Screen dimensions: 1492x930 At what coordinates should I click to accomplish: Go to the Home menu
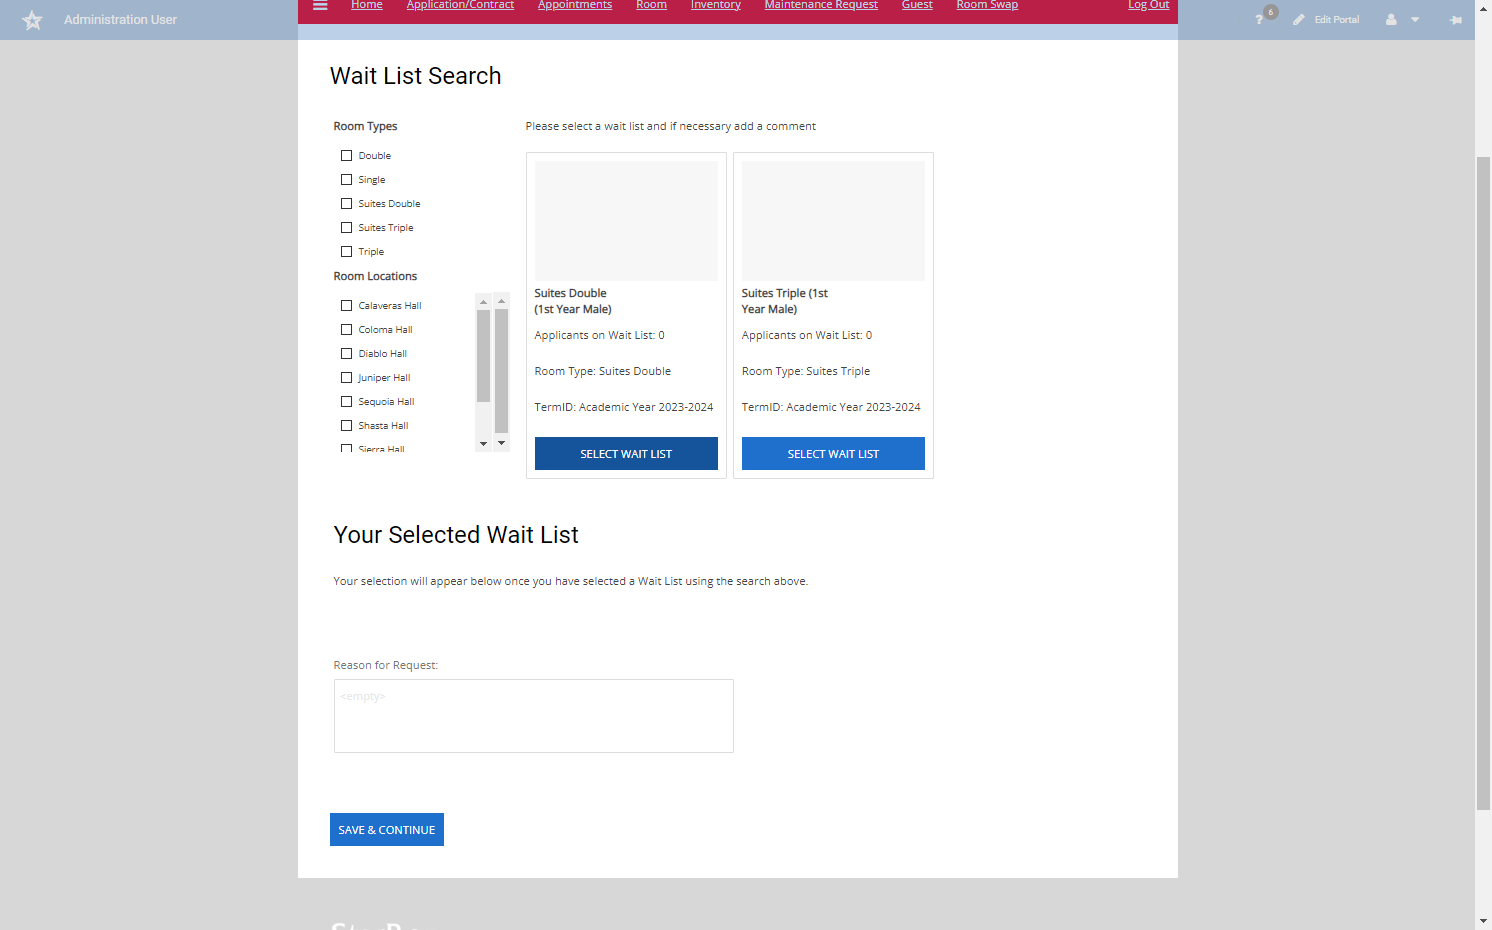tap(366, 5)
